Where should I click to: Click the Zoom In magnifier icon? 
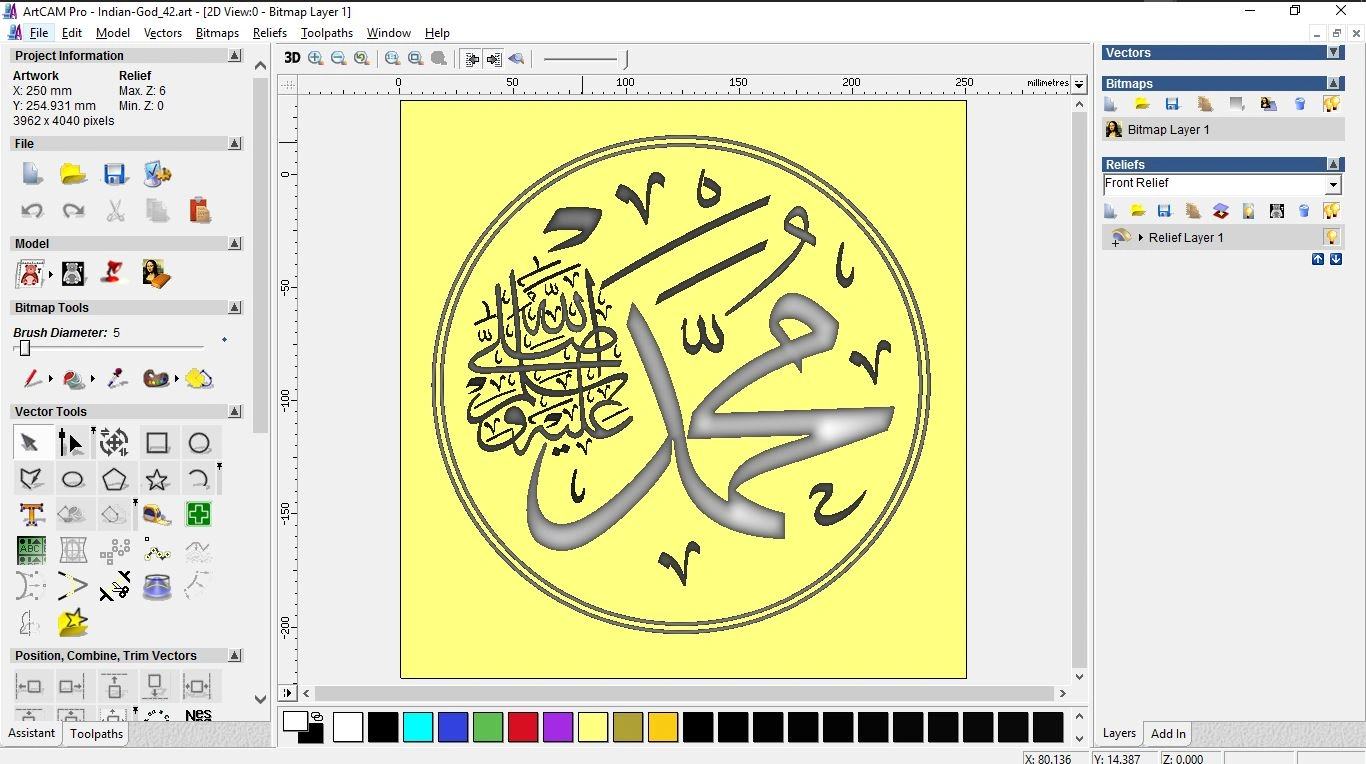pos(316,58)
